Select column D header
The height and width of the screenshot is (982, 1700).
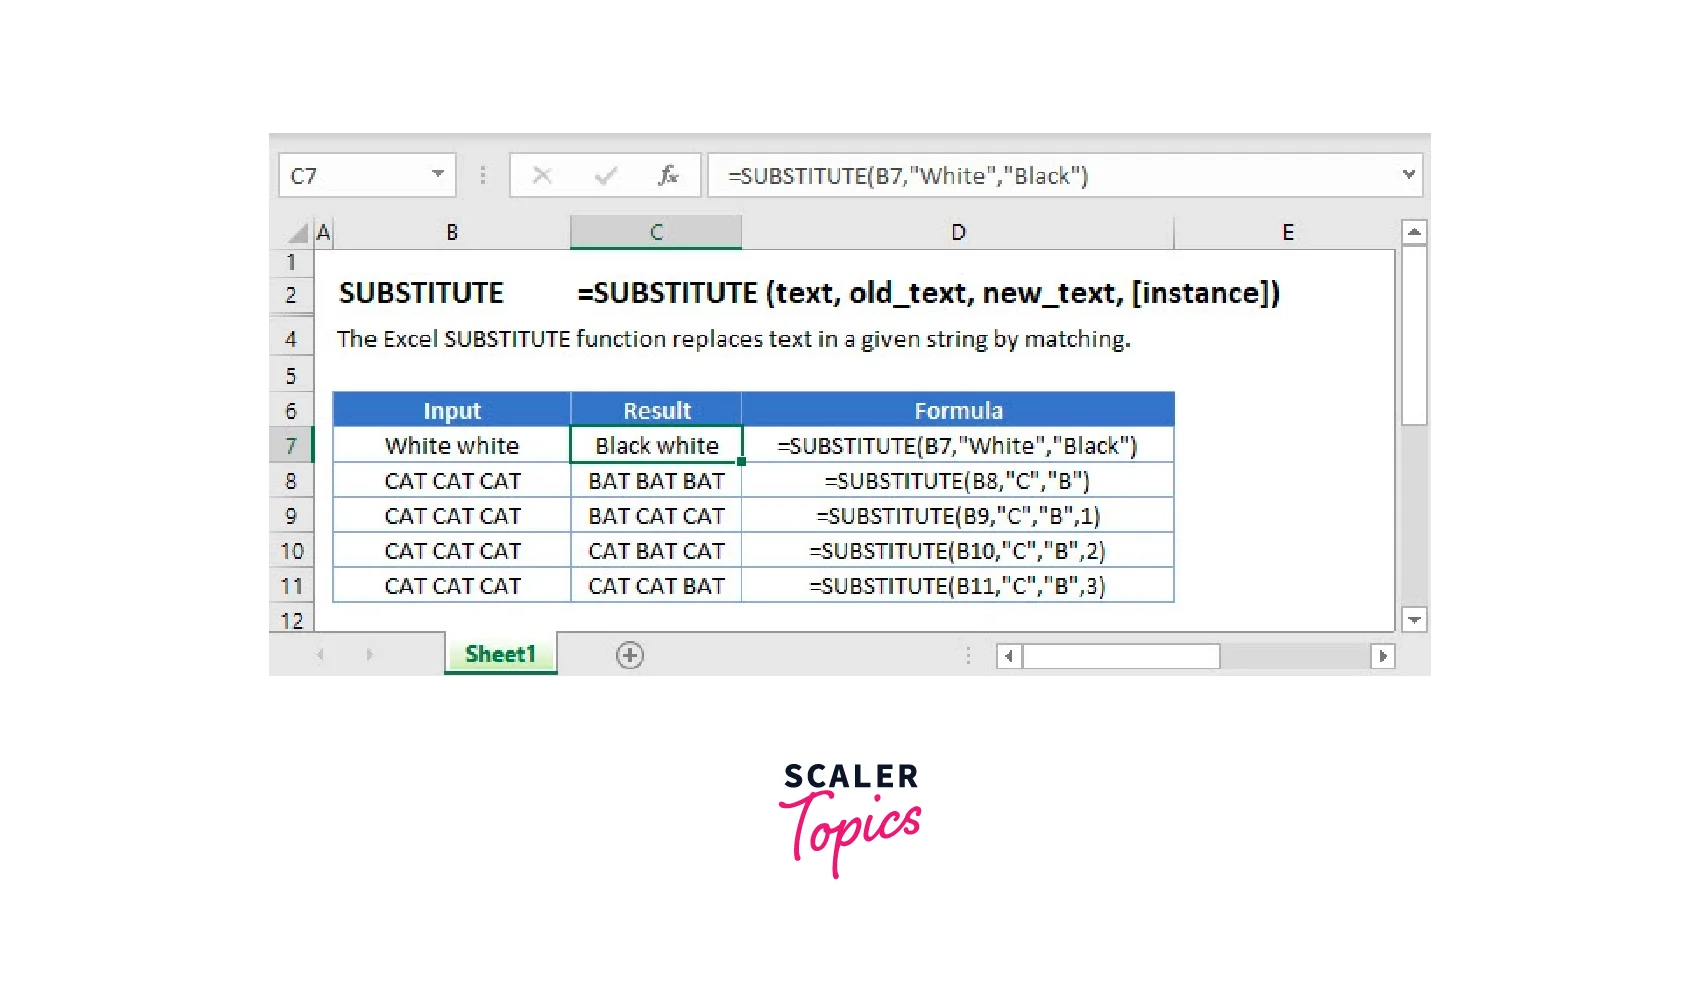tap(957, 232)
